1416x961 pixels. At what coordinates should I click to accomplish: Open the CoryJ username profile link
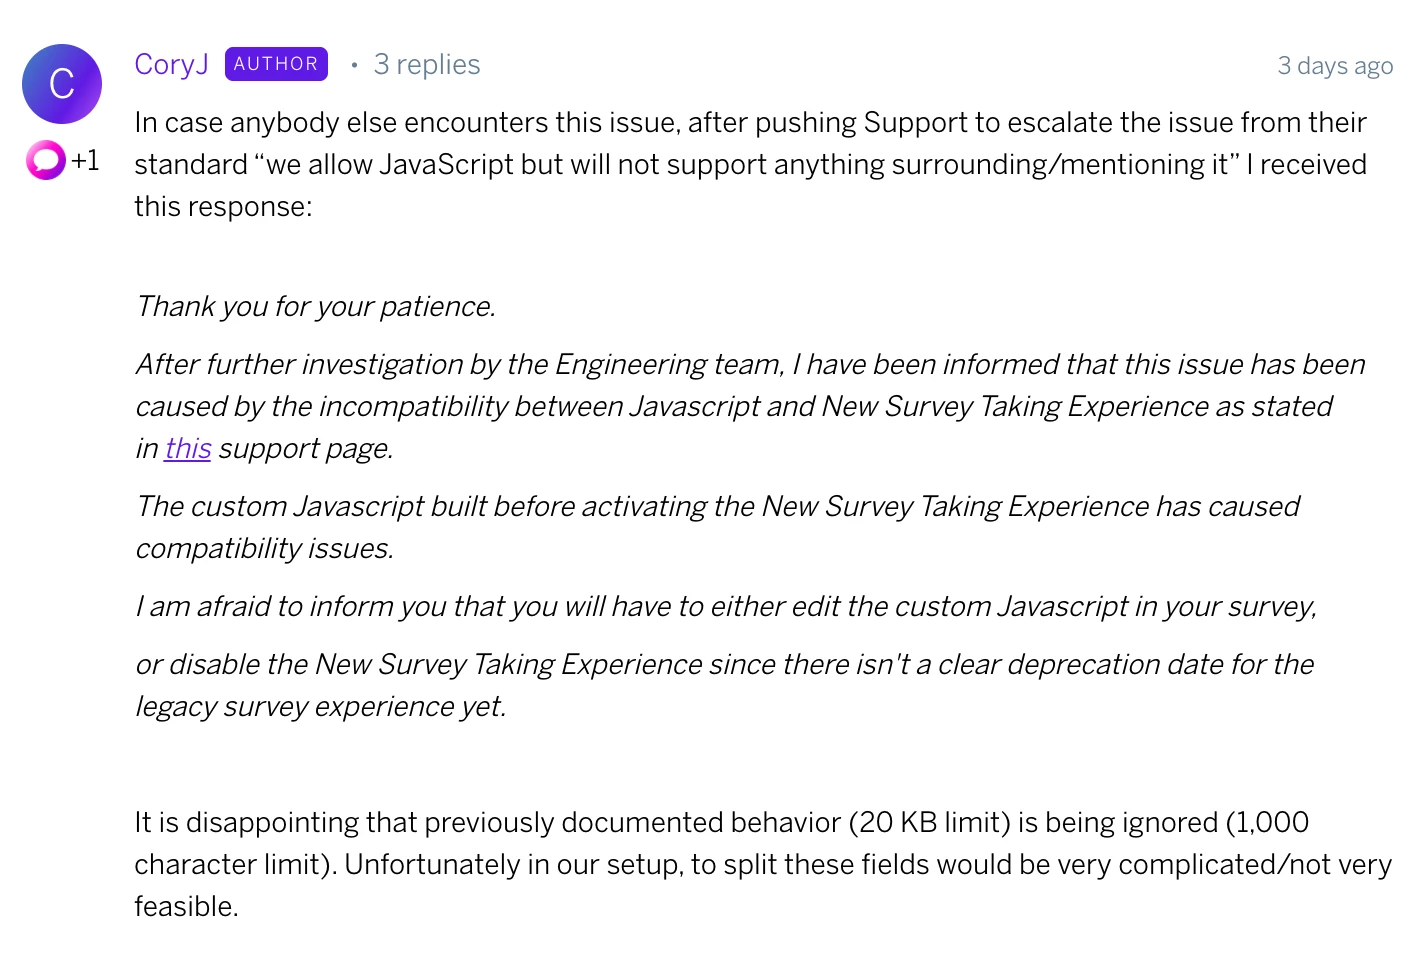(x=171, y=64)
